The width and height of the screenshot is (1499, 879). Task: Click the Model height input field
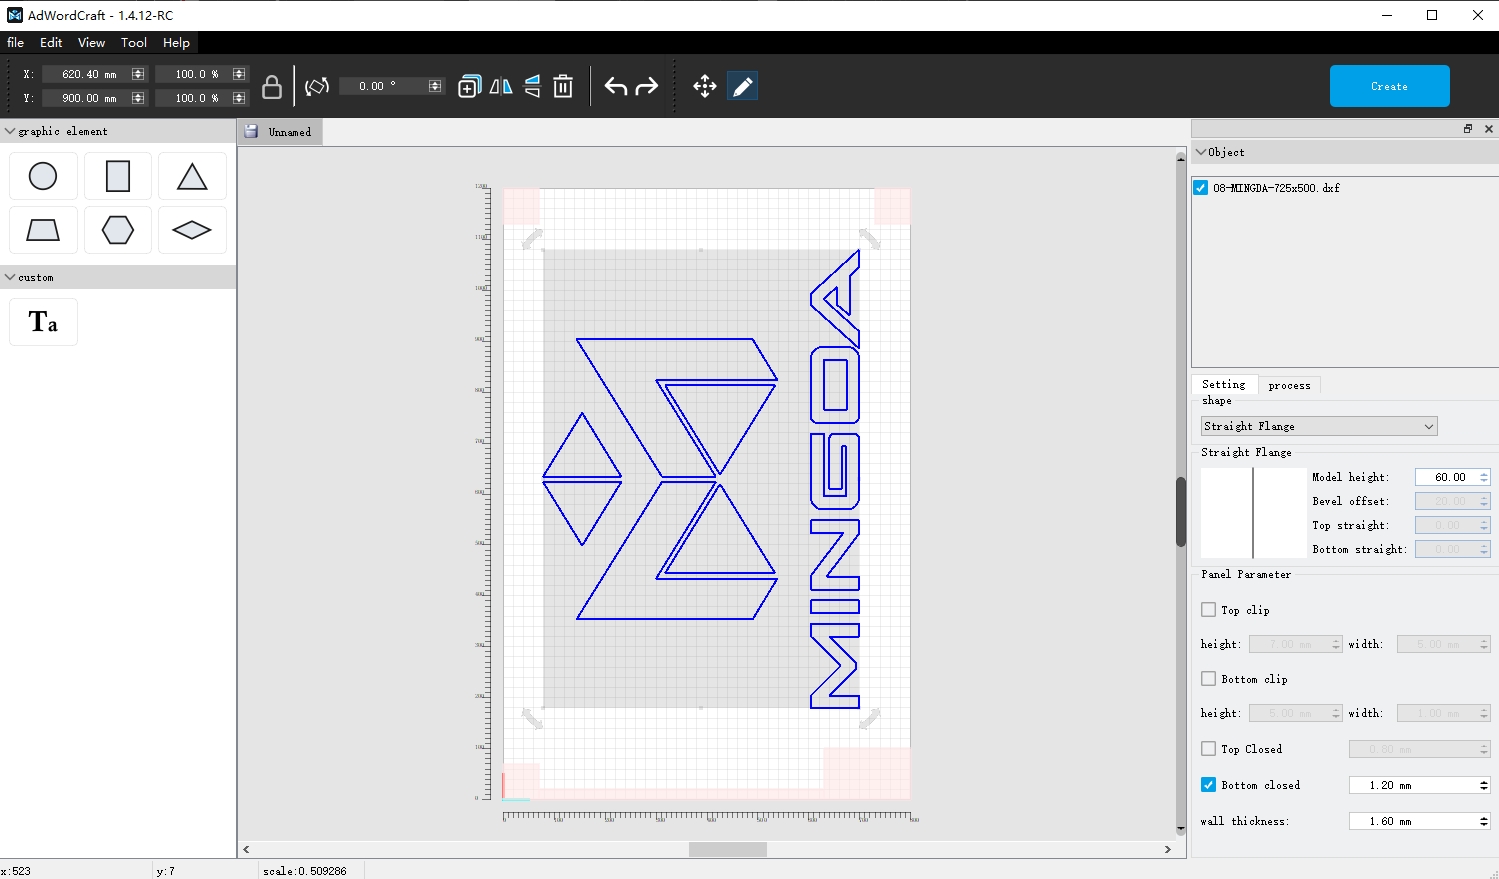tap(1446, 477)
